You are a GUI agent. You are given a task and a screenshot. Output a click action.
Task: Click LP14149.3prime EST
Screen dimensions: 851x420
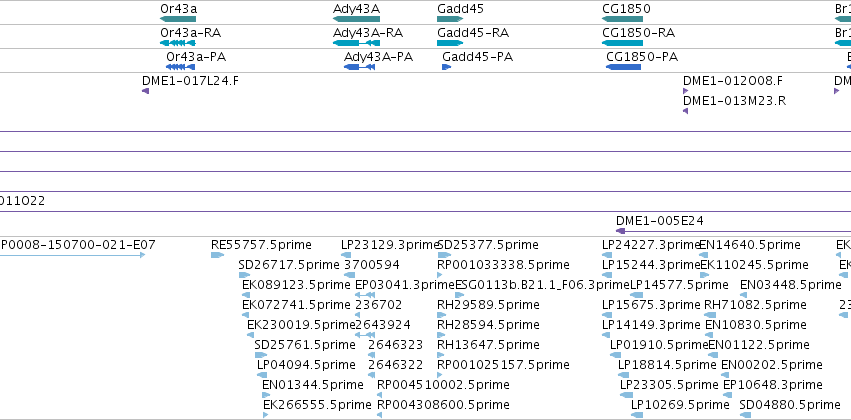click(x=606, y=335)
